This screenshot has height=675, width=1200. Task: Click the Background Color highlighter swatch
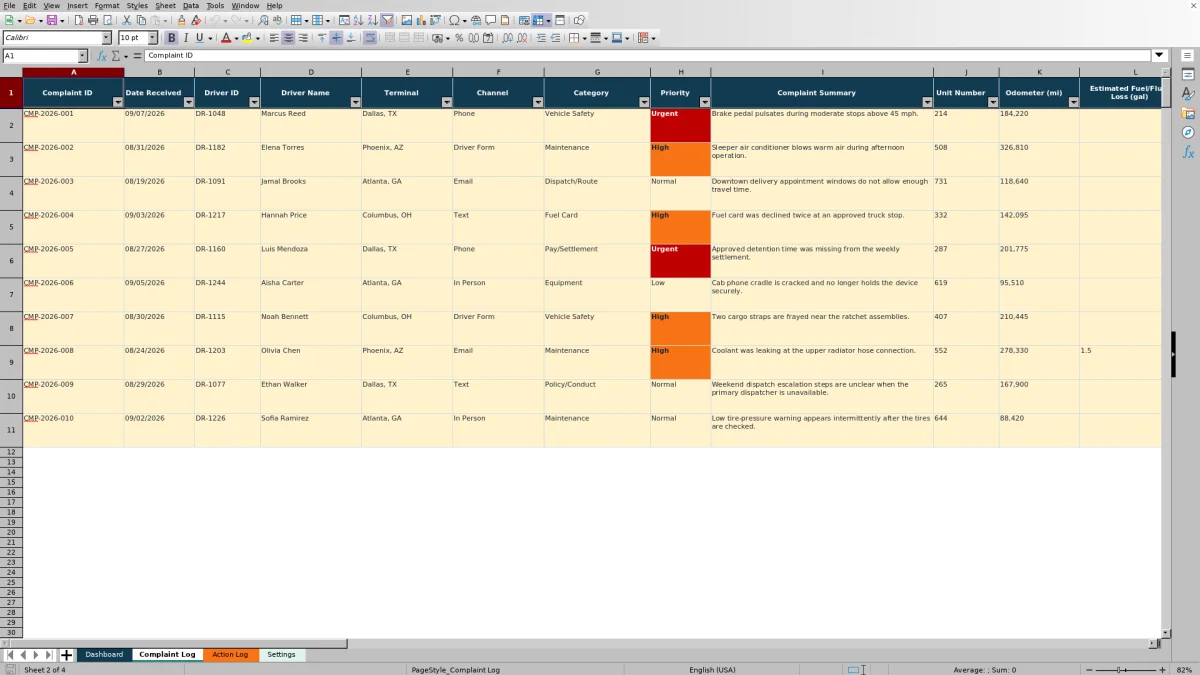click(x=246, y=38)
